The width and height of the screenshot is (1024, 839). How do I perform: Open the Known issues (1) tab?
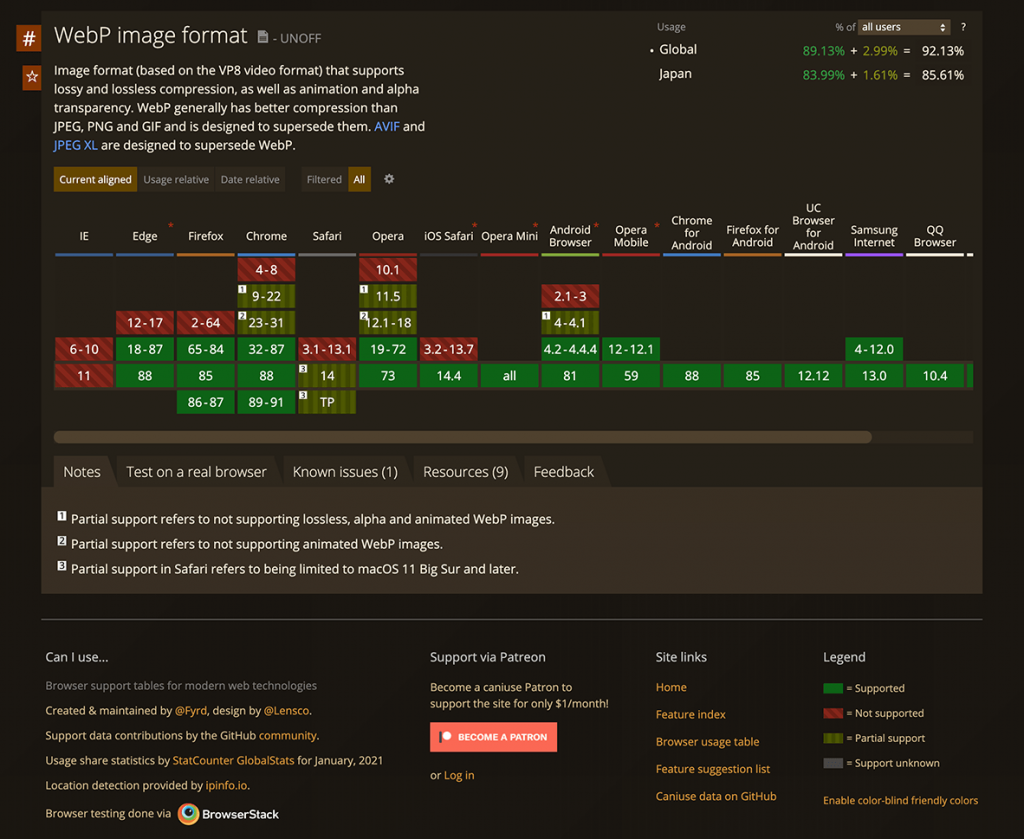tap(344, 471)
